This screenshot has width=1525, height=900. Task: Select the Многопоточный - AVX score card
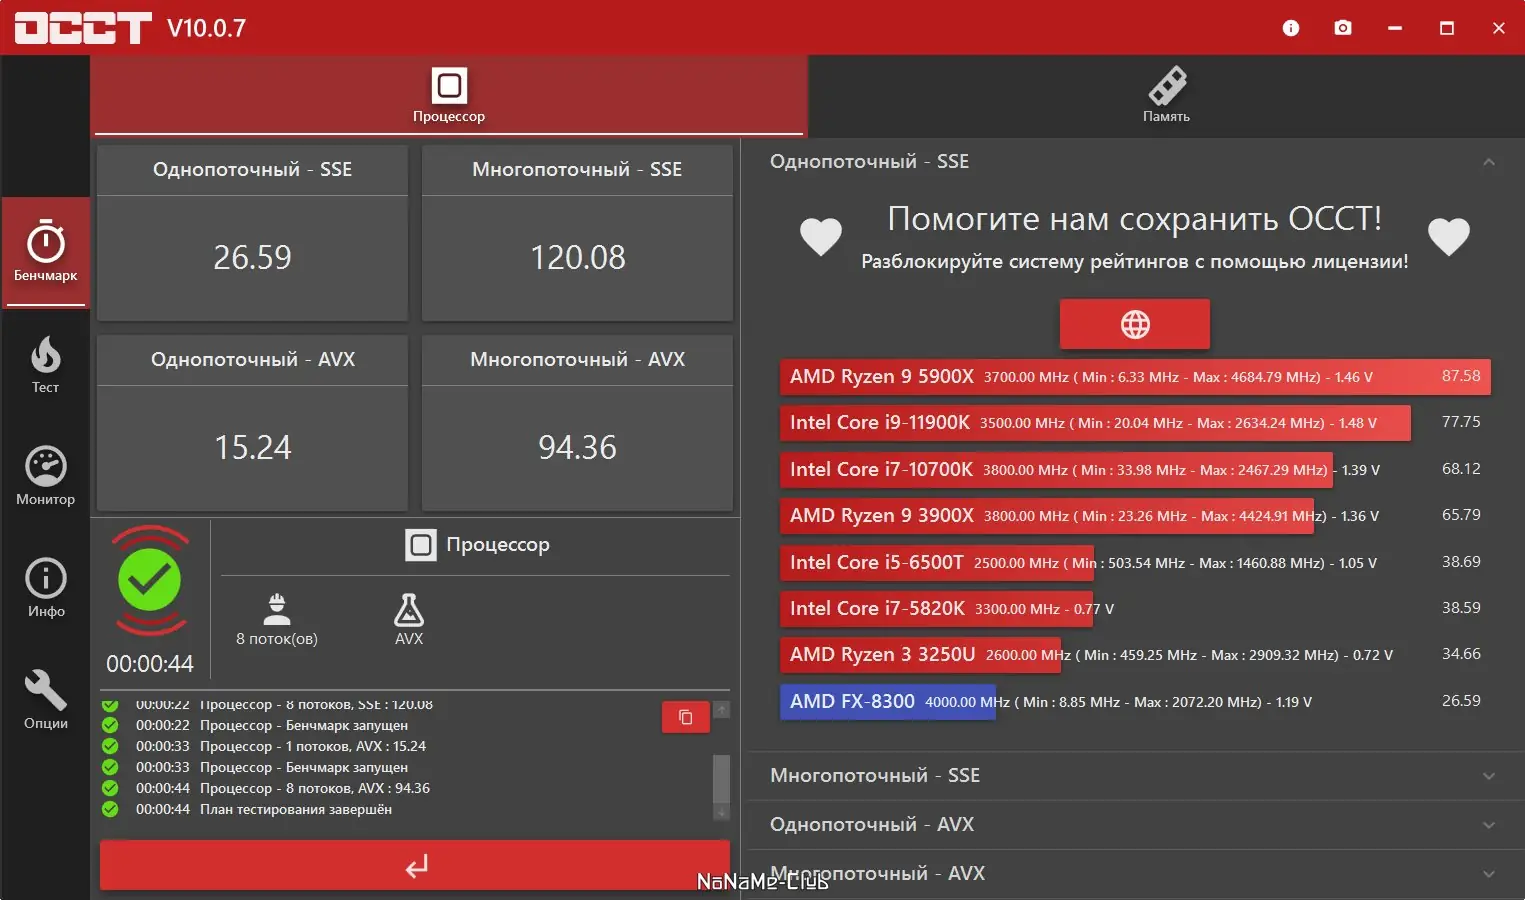577,423
